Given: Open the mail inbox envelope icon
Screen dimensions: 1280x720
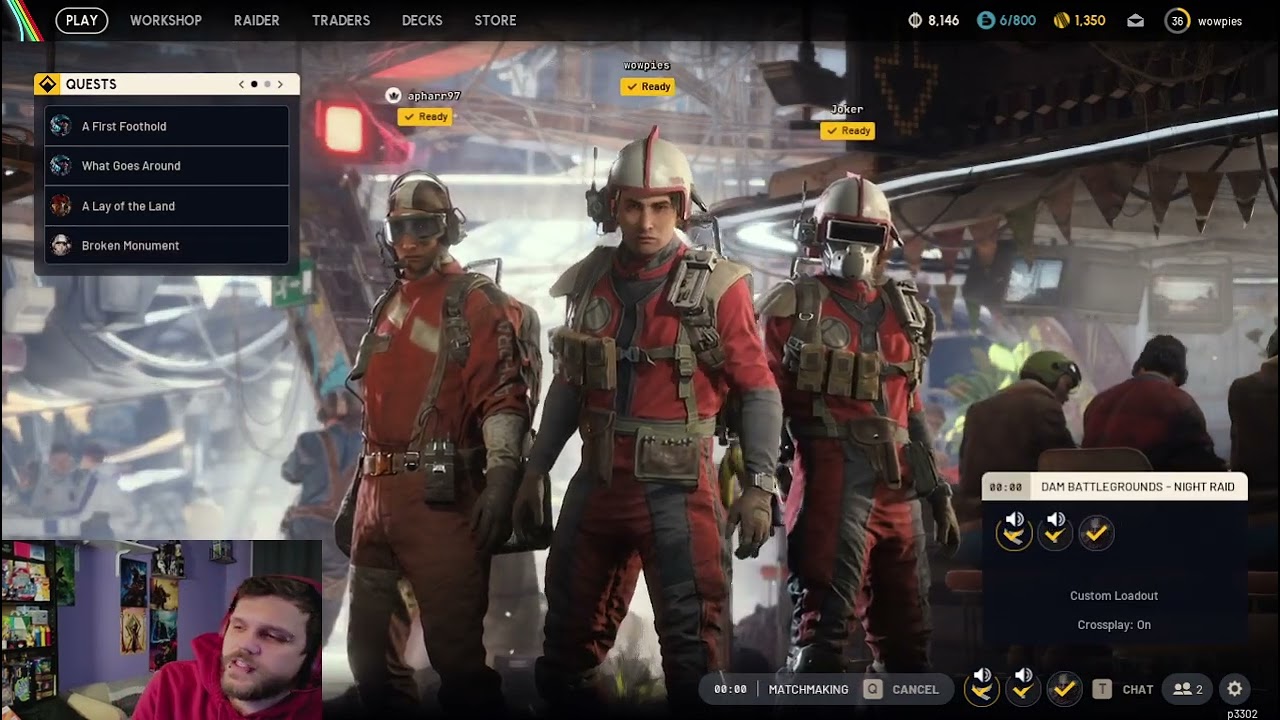Looking at the screenshot, I should (x=1135, y=20).
